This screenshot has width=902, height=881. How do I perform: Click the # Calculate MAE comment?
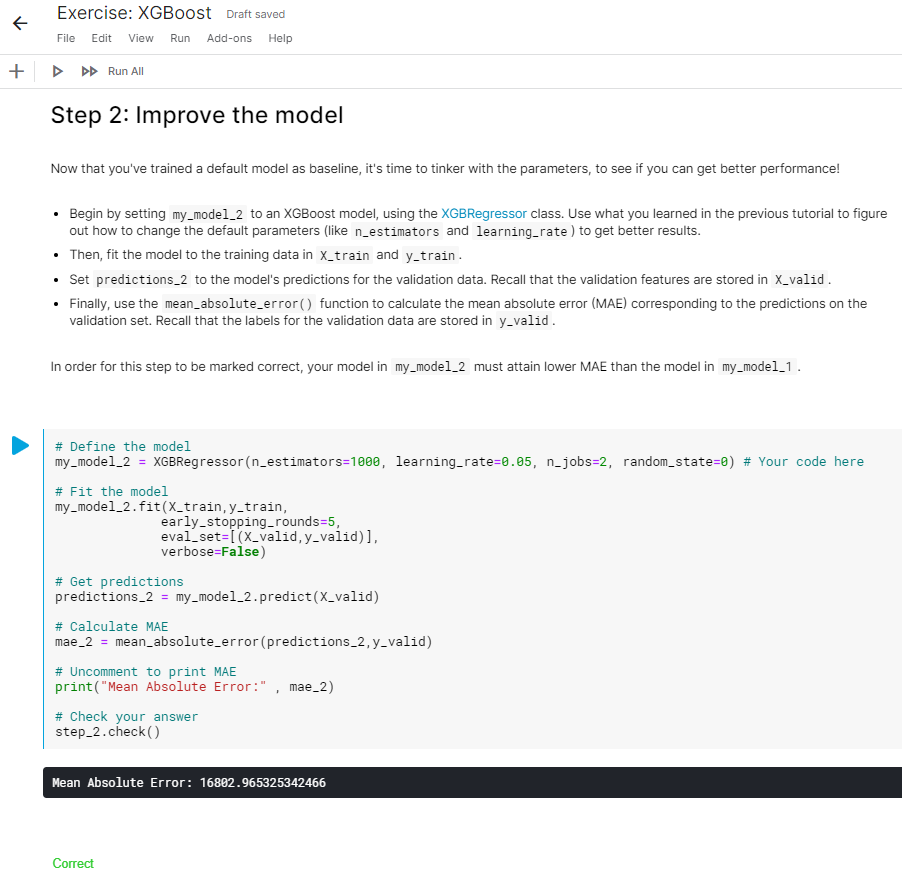(x=112, y=627)
